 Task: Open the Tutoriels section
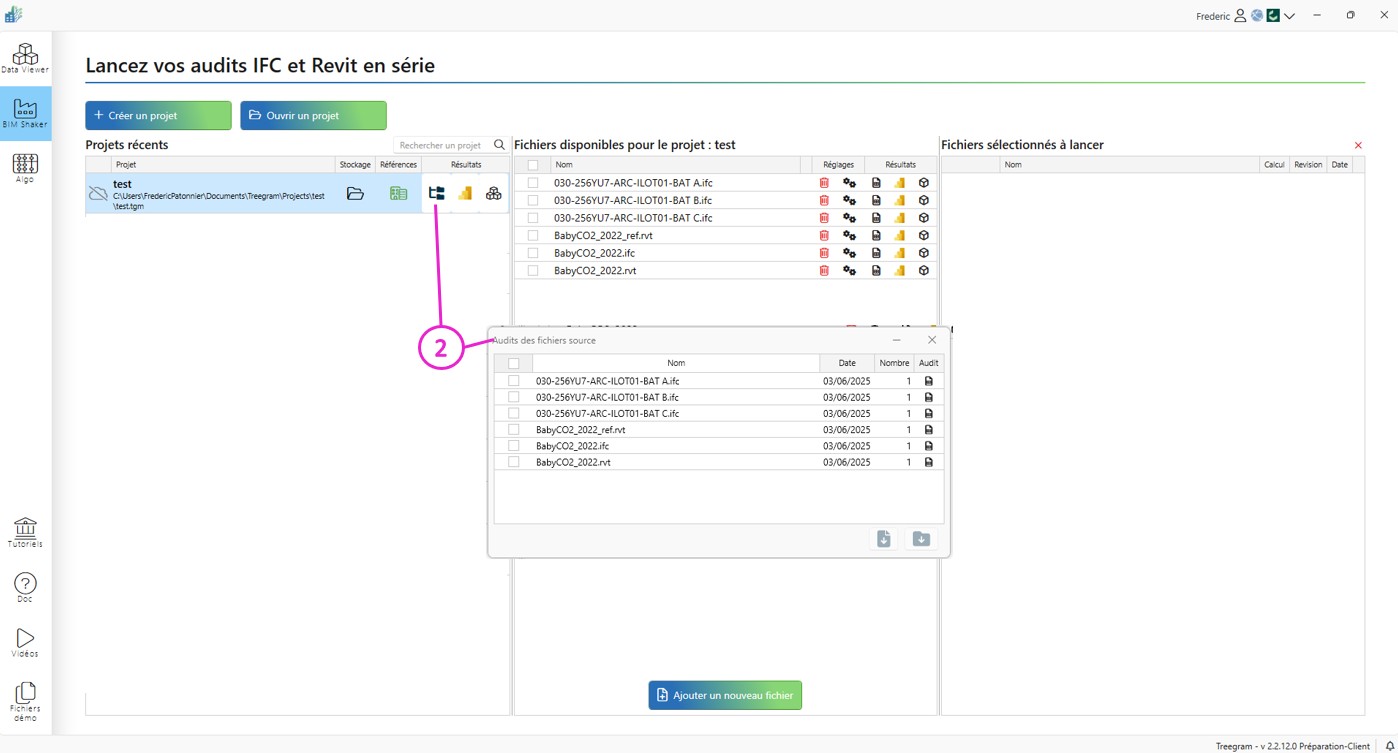pos(25,532)
